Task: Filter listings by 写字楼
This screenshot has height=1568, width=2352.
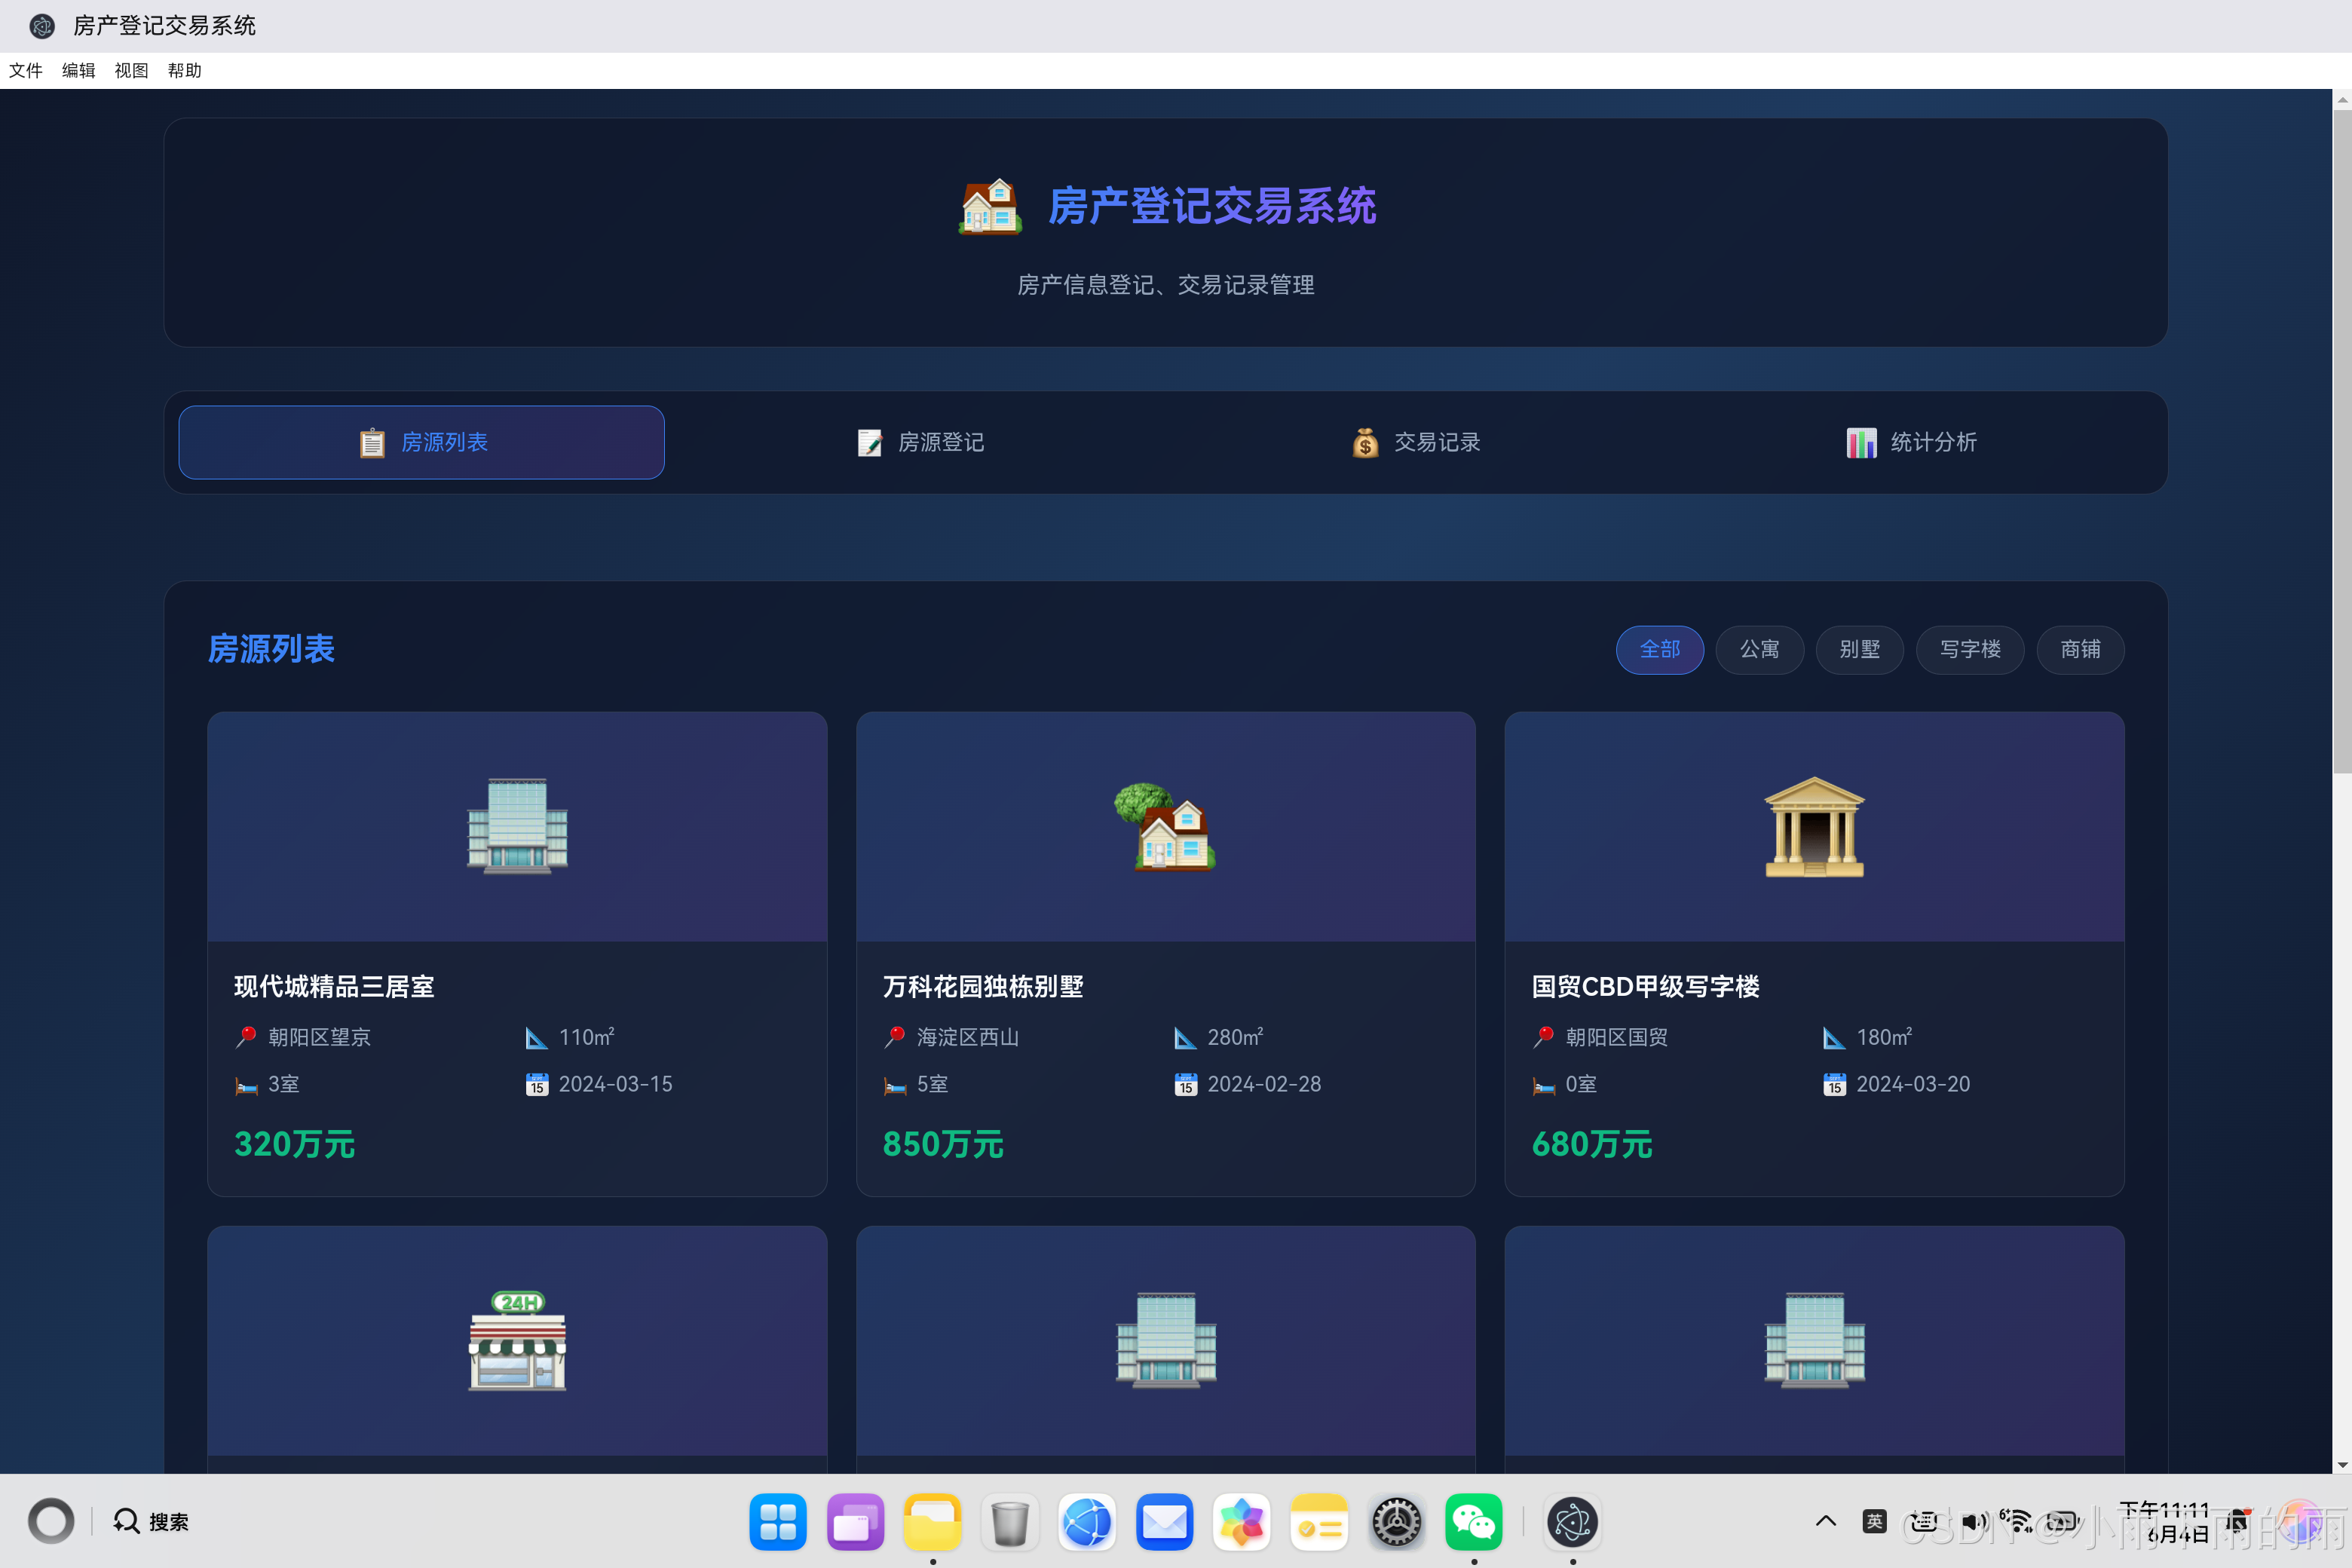Action: (x=1970, y=650)
